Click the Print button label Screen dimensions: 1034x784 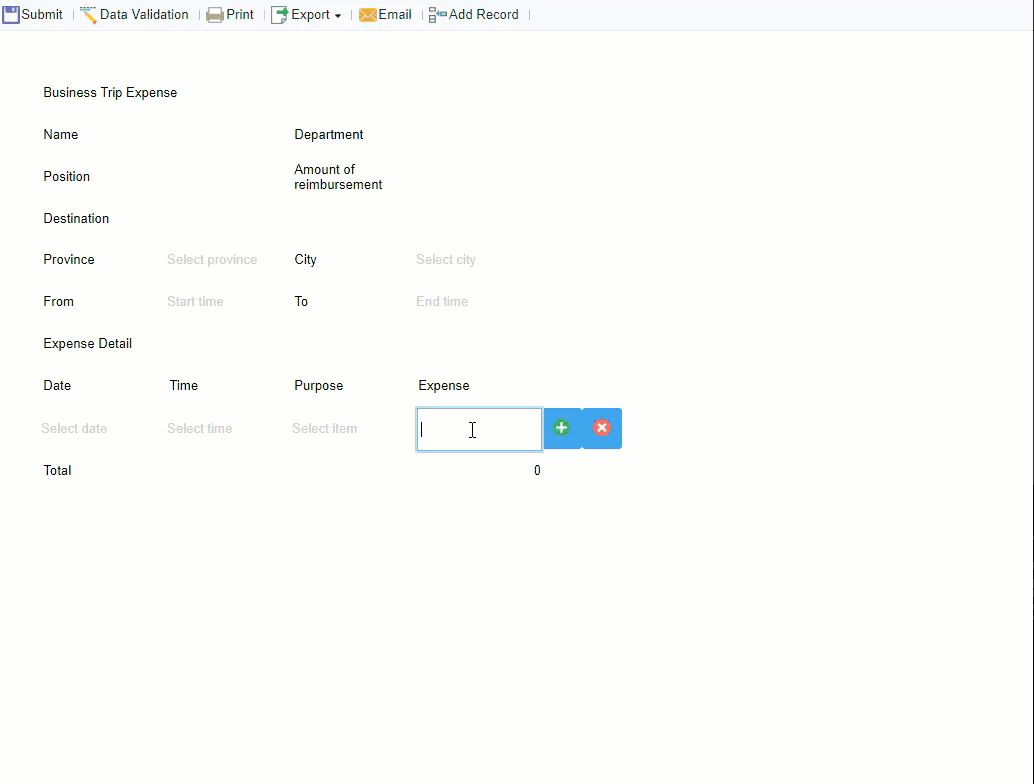coord(240,15)
